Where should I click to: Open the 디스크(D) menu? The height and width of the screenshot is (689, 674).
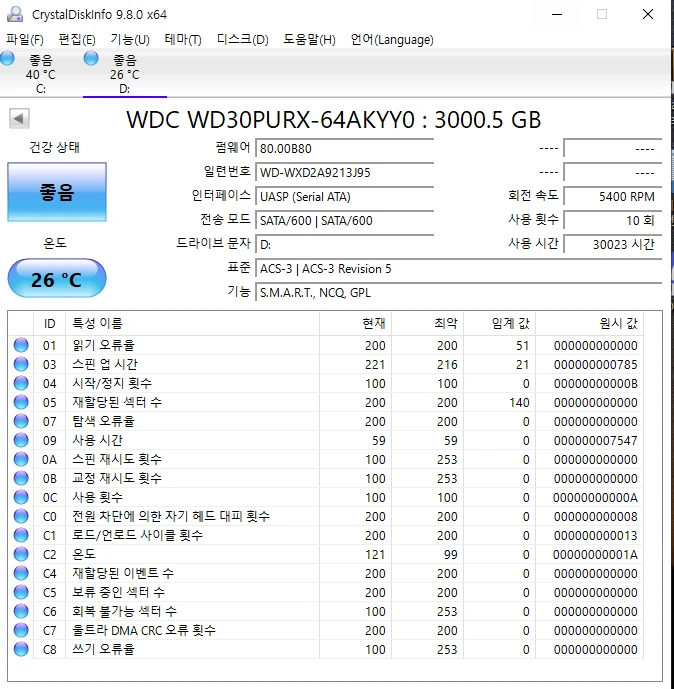pyautogui.click(x=243, y=40)
